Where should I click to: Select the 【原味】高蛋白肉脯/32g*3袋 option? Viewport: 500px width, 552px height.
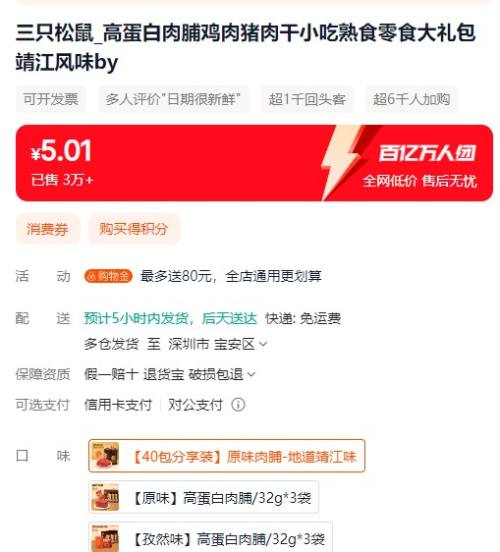point(204,497)
